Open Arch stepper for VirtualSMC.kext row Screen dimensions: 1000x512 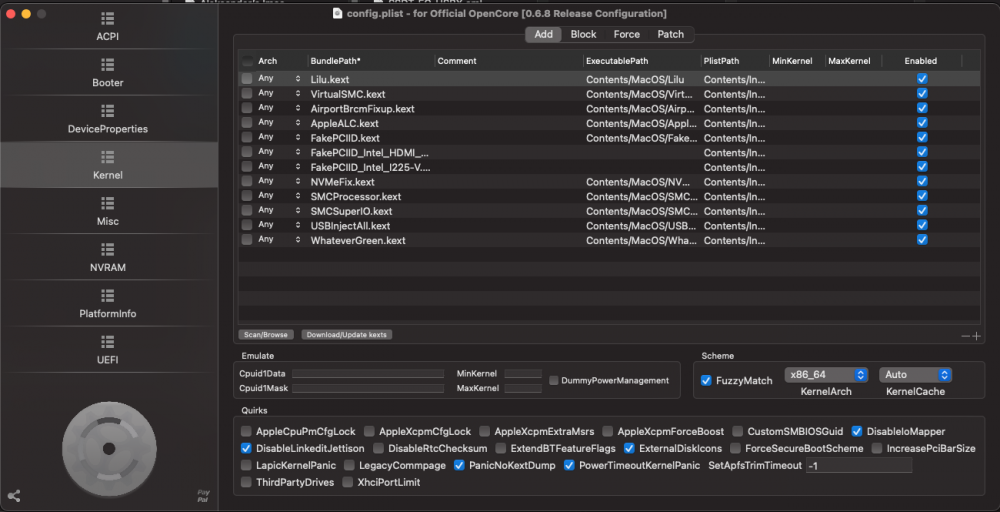coord(297,93)
